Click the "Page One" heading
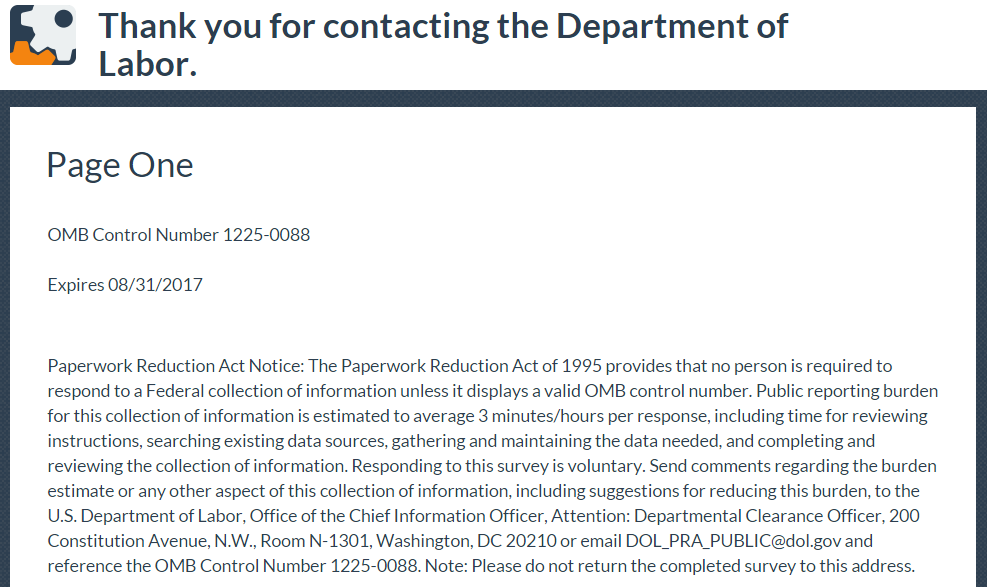The height and width of the screenshot is (587, 987). [x=120, y=165]
